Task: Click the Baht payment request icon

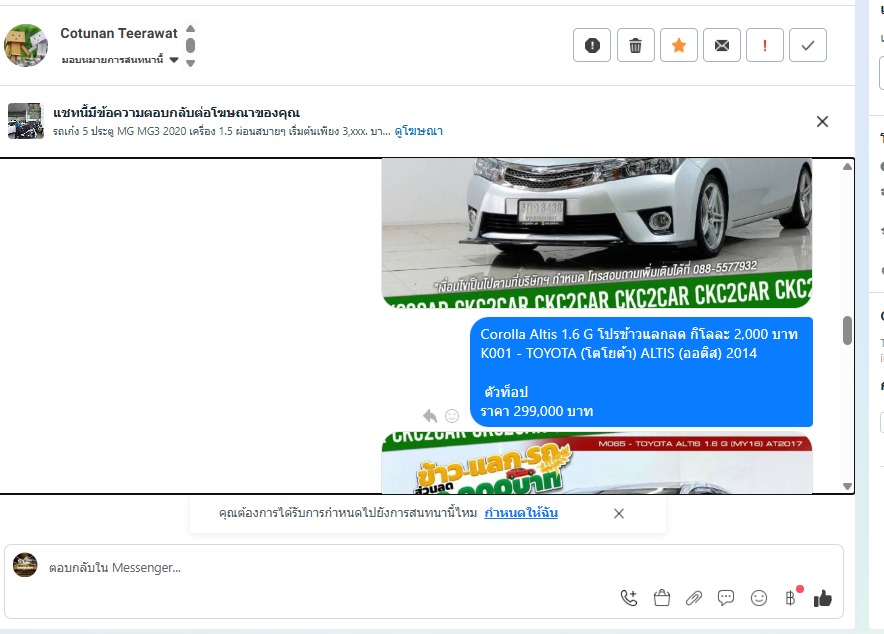Action: [790, 598]
